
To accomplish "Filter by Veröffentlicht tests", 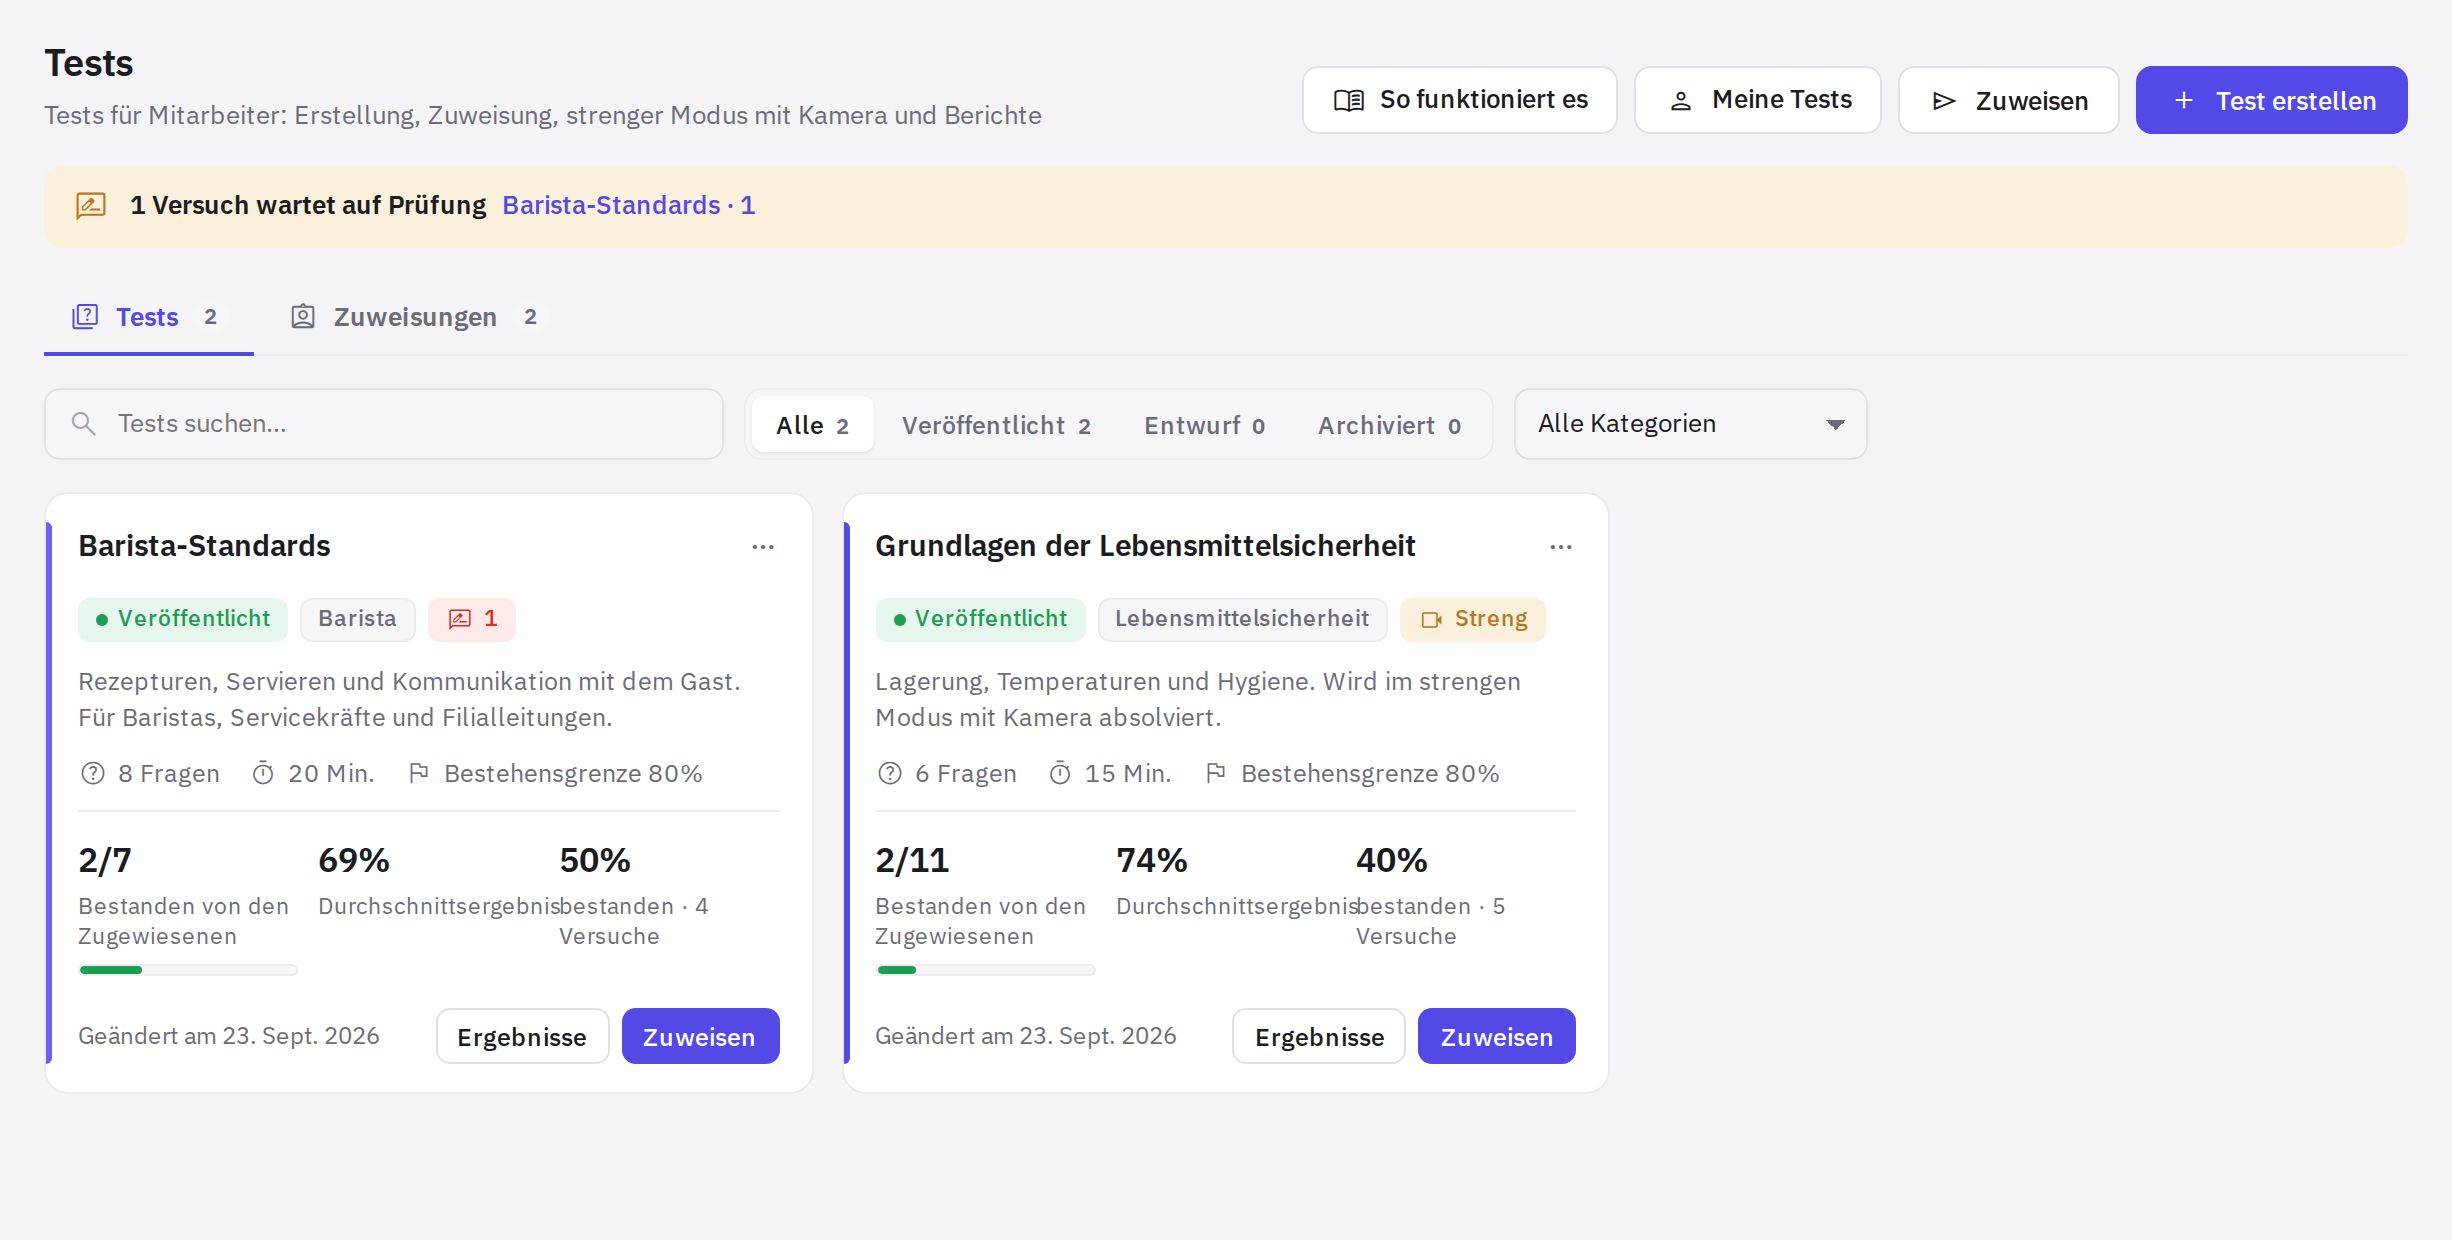I will 996,425.
